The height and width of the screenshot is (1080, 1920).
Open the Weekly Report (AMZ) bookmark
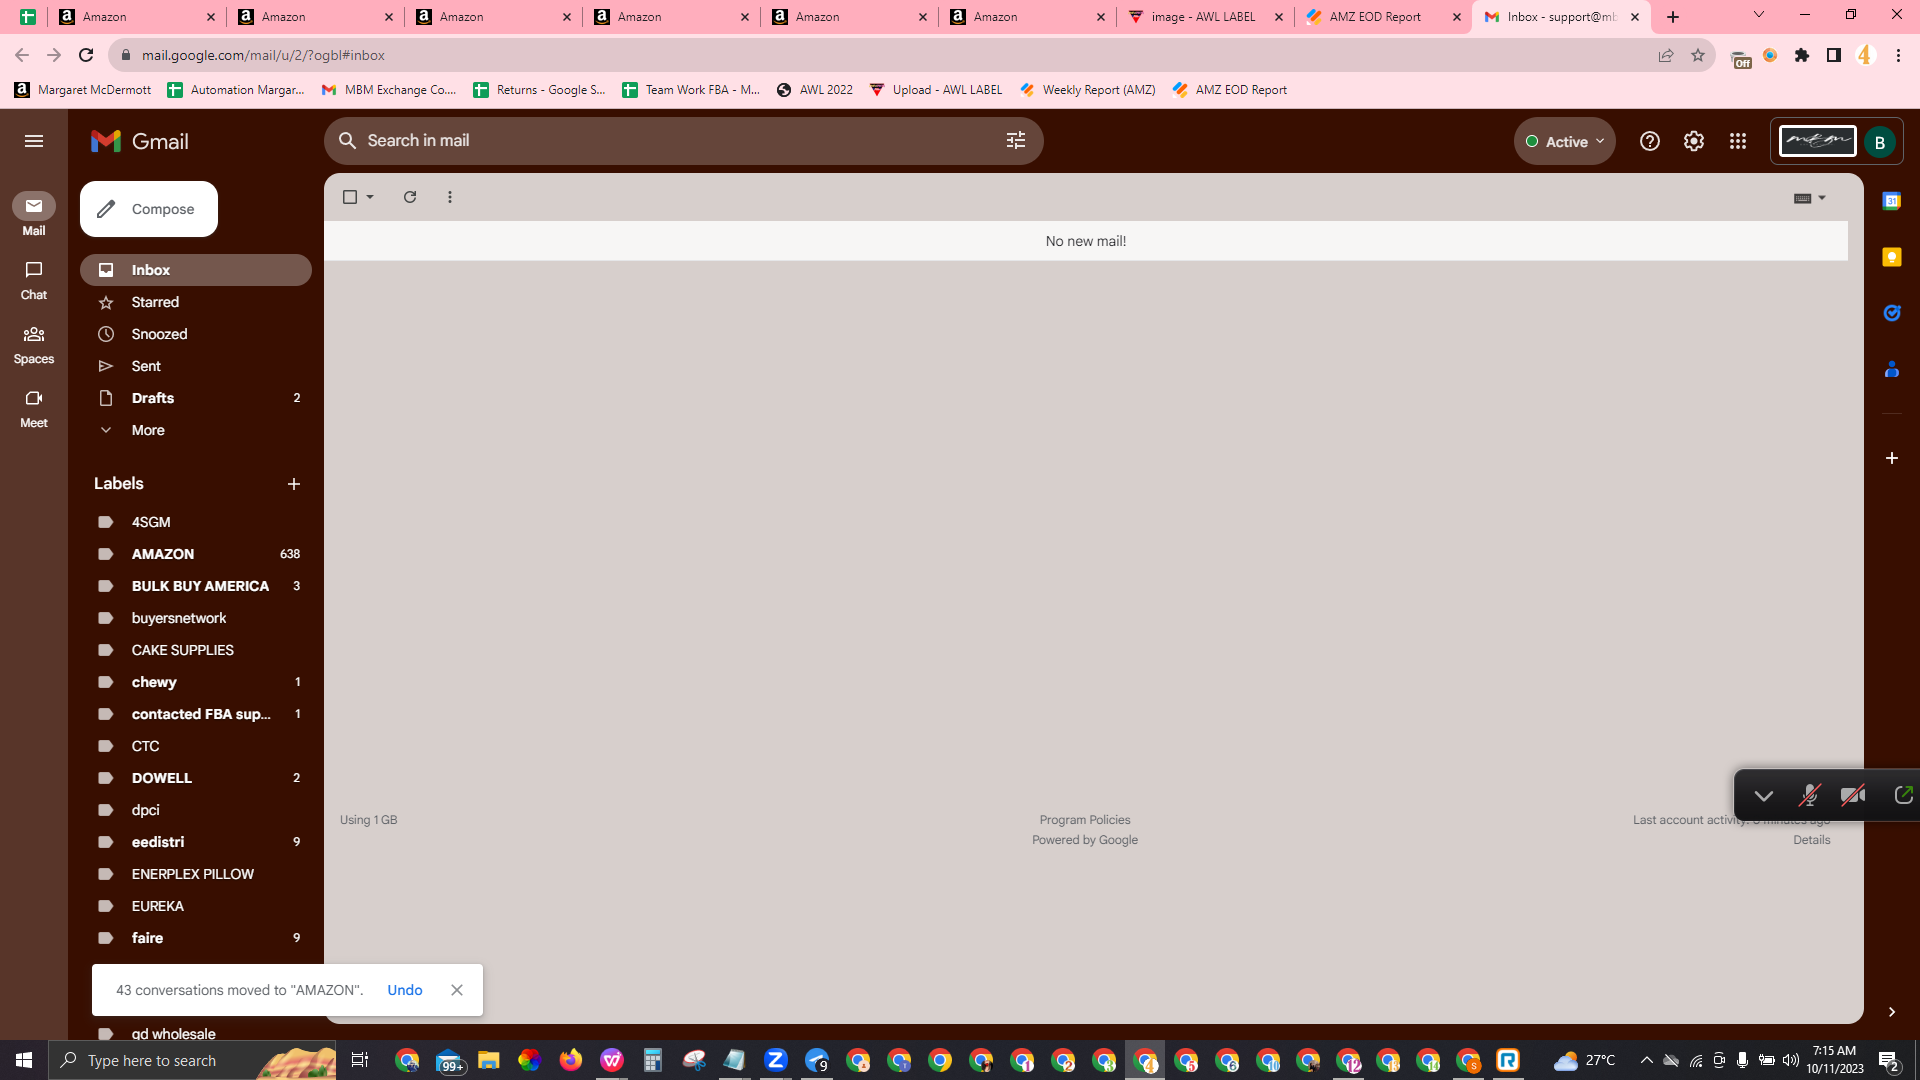coord(1088,90)
